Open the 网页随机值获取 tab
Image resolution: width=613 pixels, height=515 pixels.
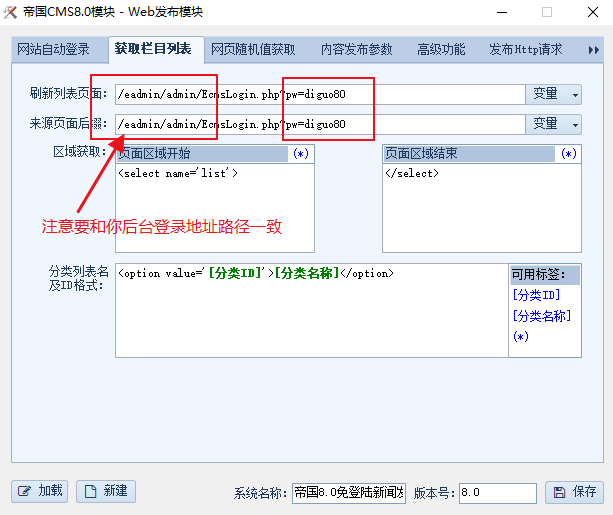[253, 50]
